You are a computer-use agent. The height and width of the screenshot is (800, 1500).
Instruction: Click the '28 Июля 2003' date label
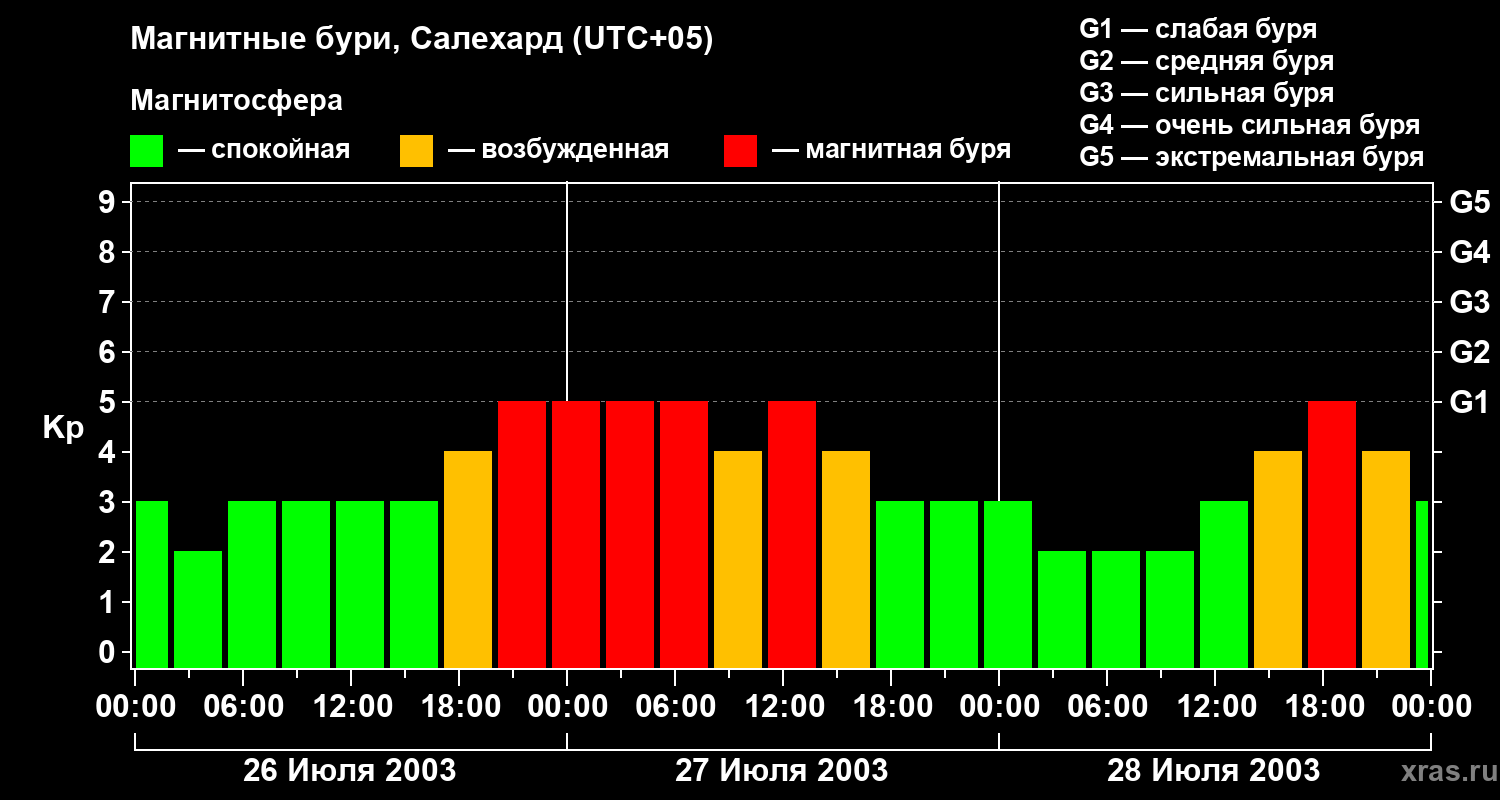[x=1213, y=771]
